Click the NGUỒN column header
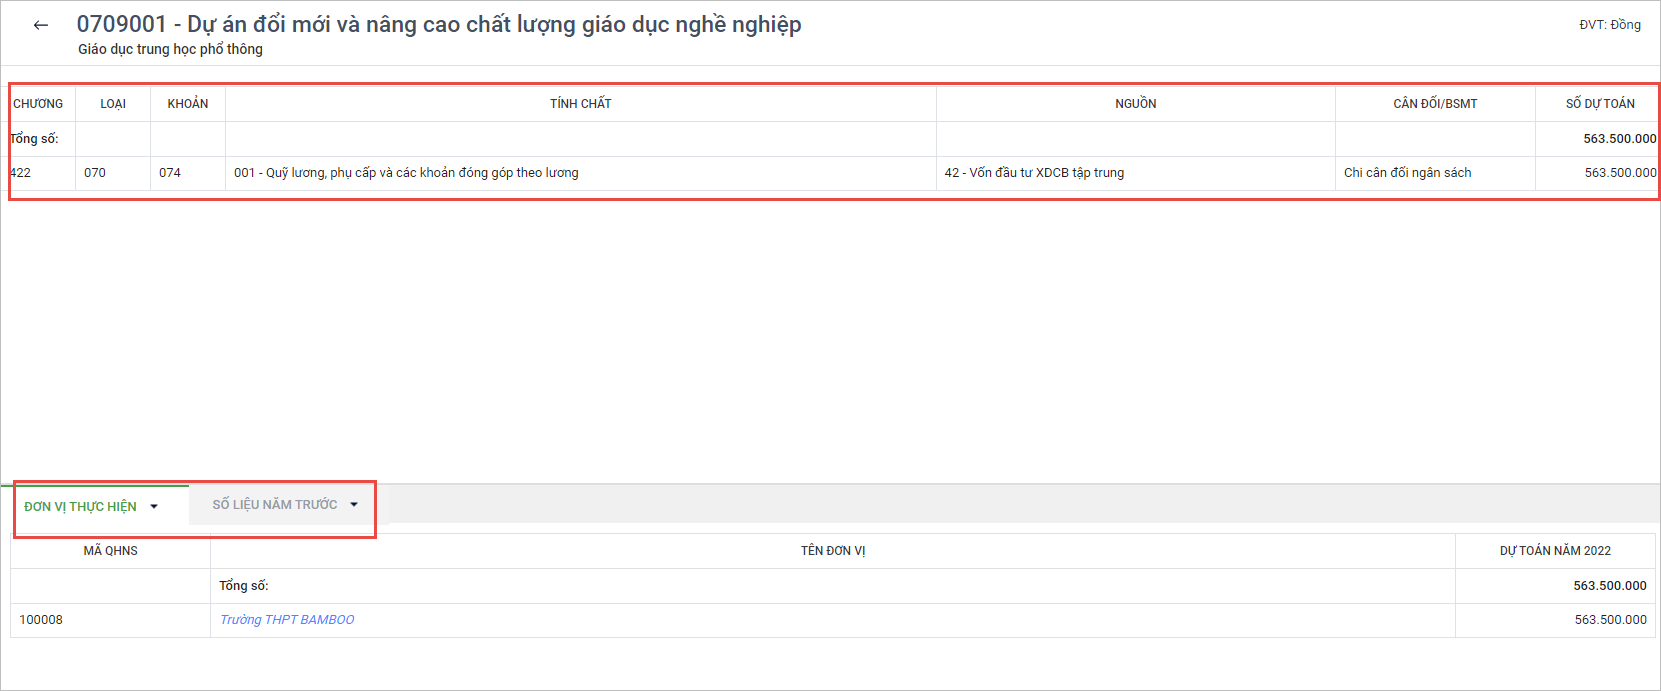1661x691 pixels. click(x=1135, y=104)
